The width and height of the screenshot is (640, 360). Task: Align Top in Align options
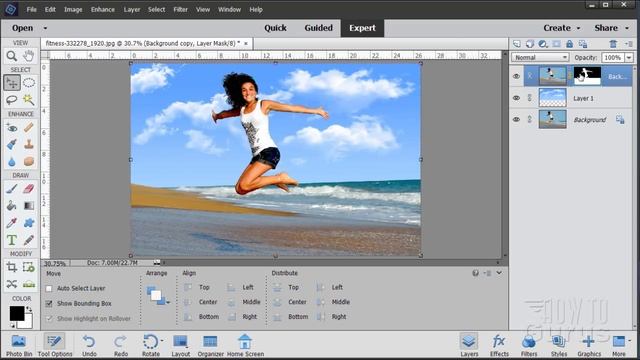[197, 287]
